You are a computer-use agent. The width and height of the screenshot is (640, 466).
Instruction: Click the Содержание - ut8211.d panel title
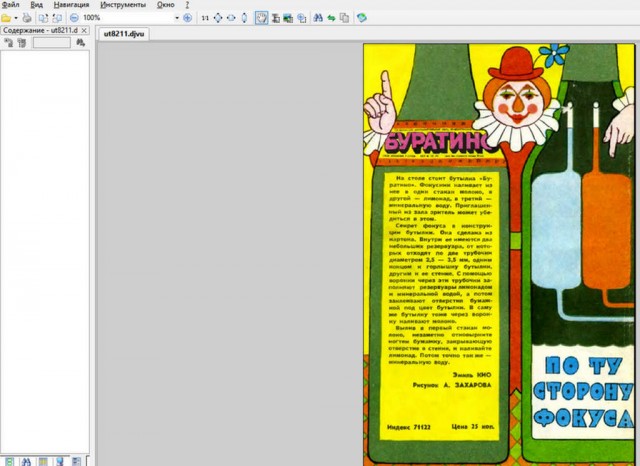pos(40,31)
